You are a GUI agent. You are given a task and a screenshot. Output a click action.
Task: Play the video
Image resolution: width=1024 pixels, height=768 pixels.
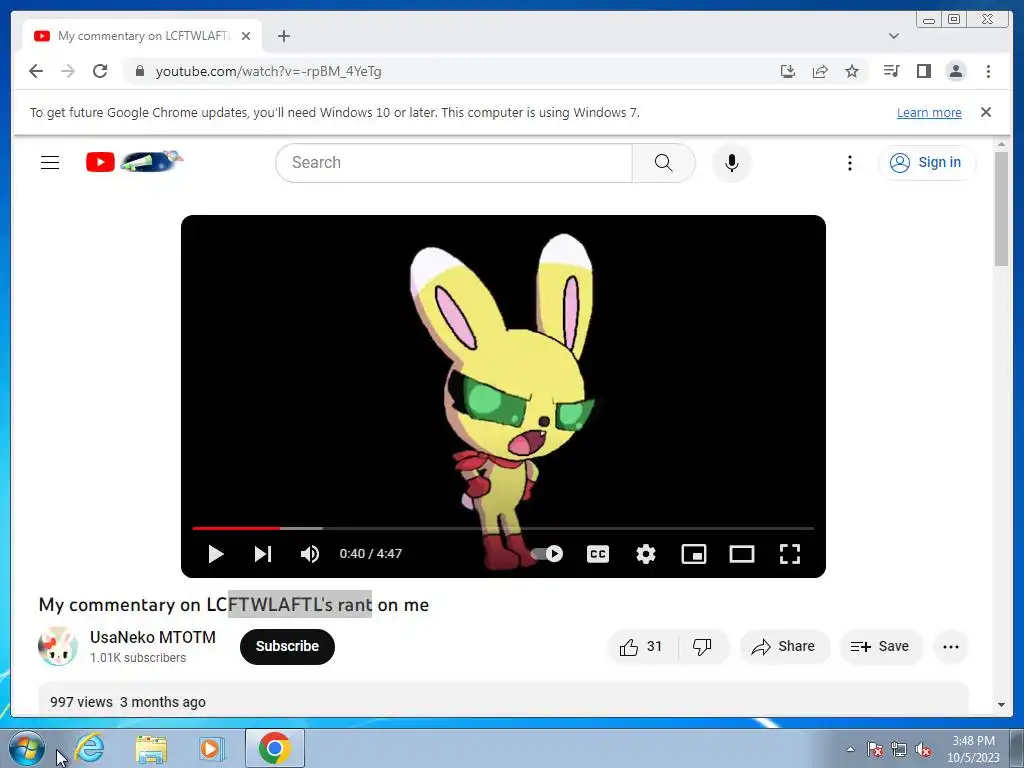pyautogui.click(x=216, y=554)
